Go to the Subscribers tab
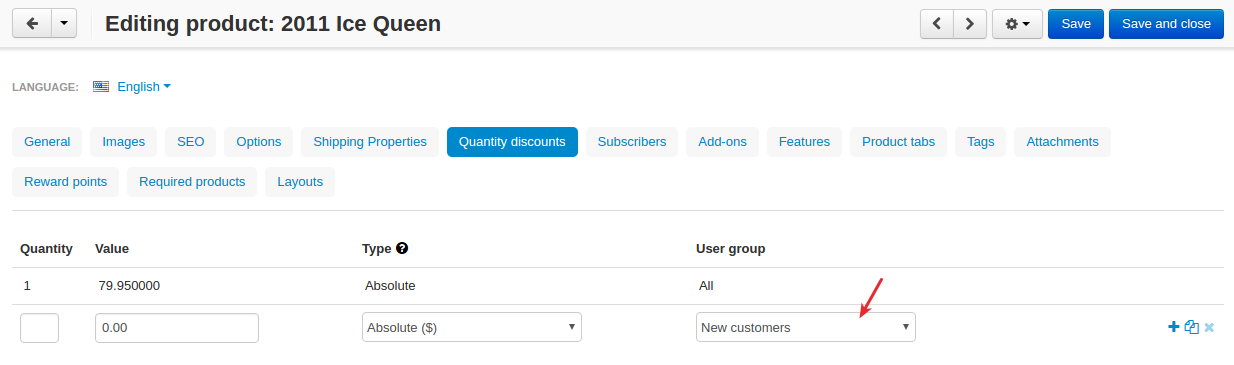This screenshot has height=365, width=1234. (x=632, y=142)
